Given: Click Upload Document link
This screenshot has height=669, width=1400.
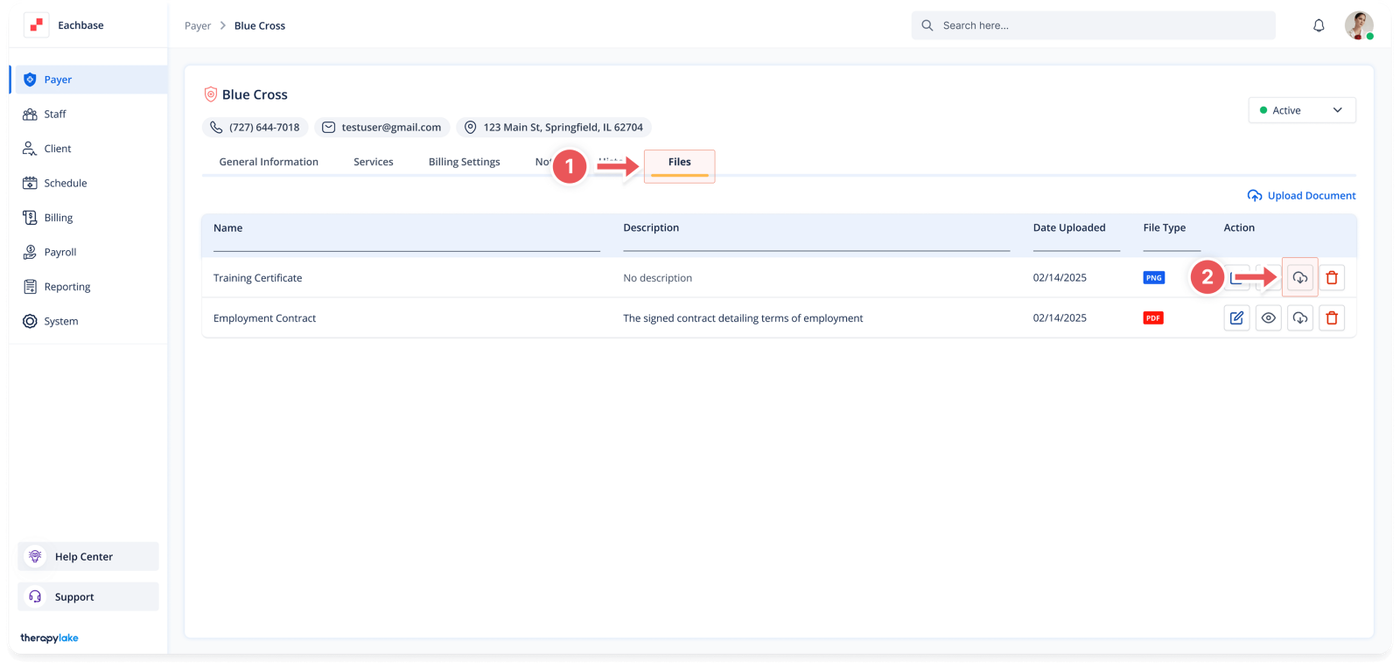Looking at the screenshot, I should click(x=1301, y=196).
